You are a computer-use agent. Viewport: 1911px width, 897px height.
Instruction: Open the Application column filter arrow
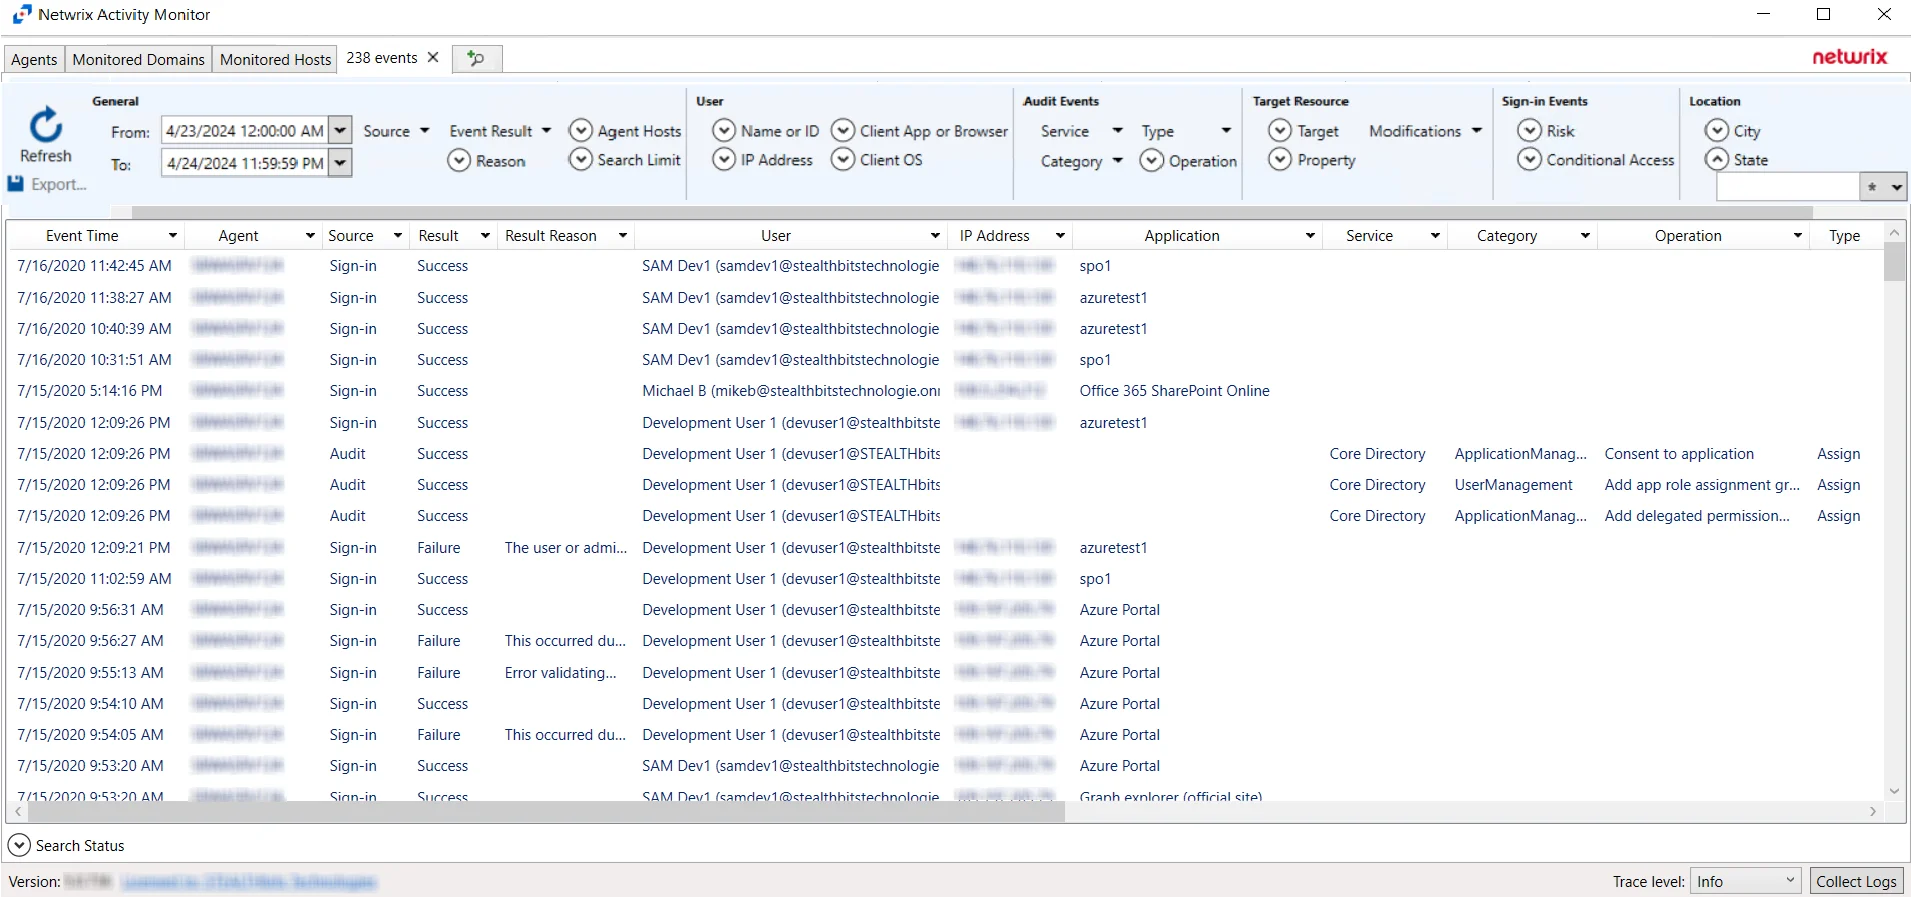click(x=1310, y=236)
